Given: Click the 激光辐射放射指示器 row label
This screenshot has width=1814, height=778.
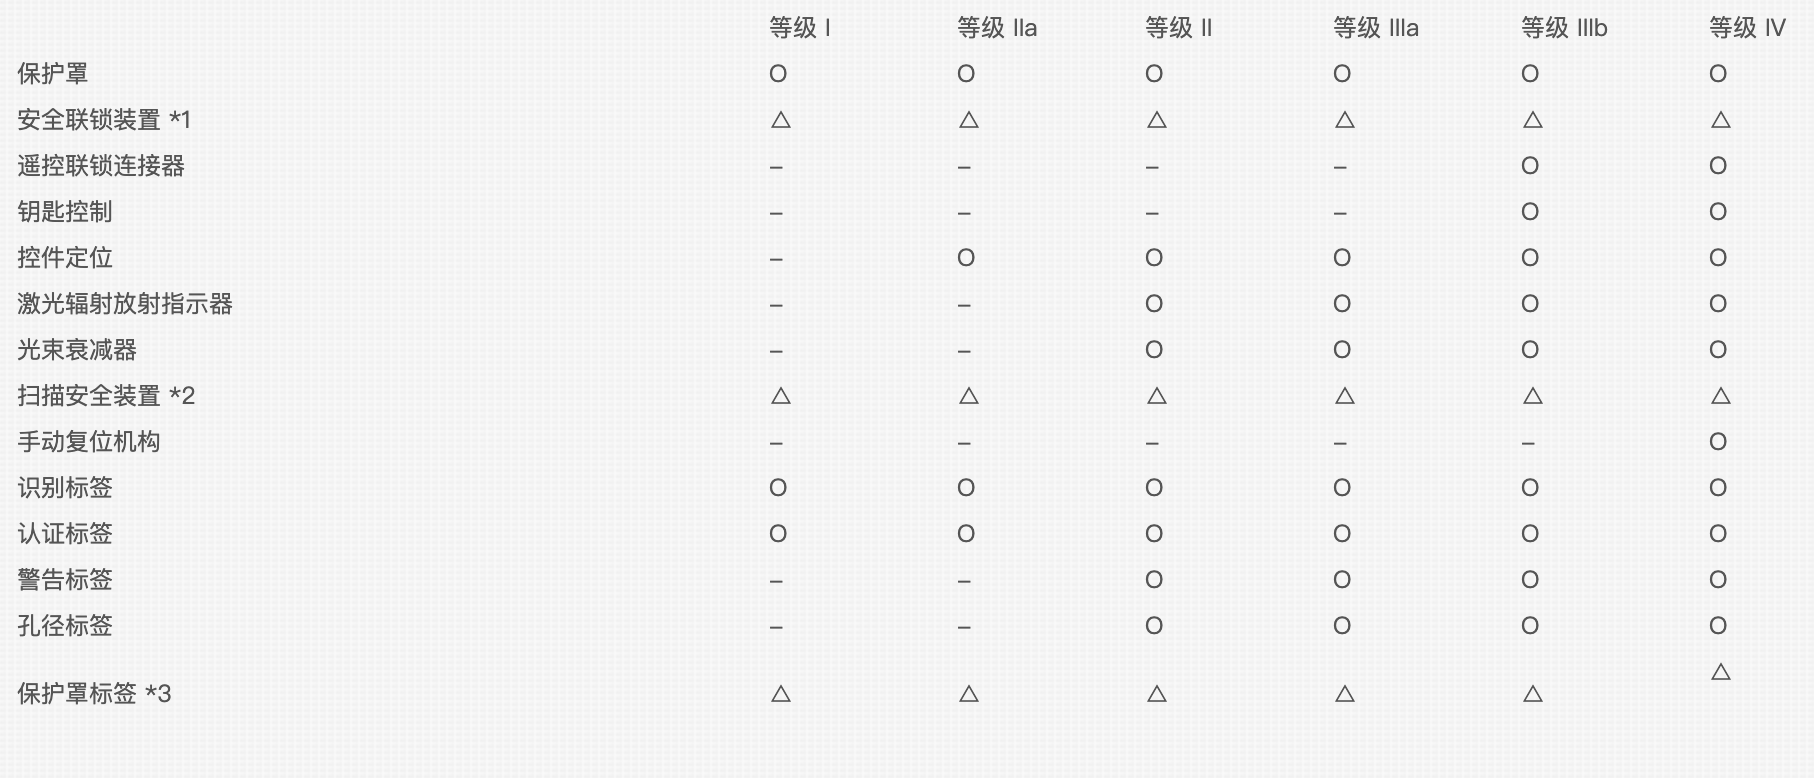Looking at the screenshot, I should coord(125,304).
